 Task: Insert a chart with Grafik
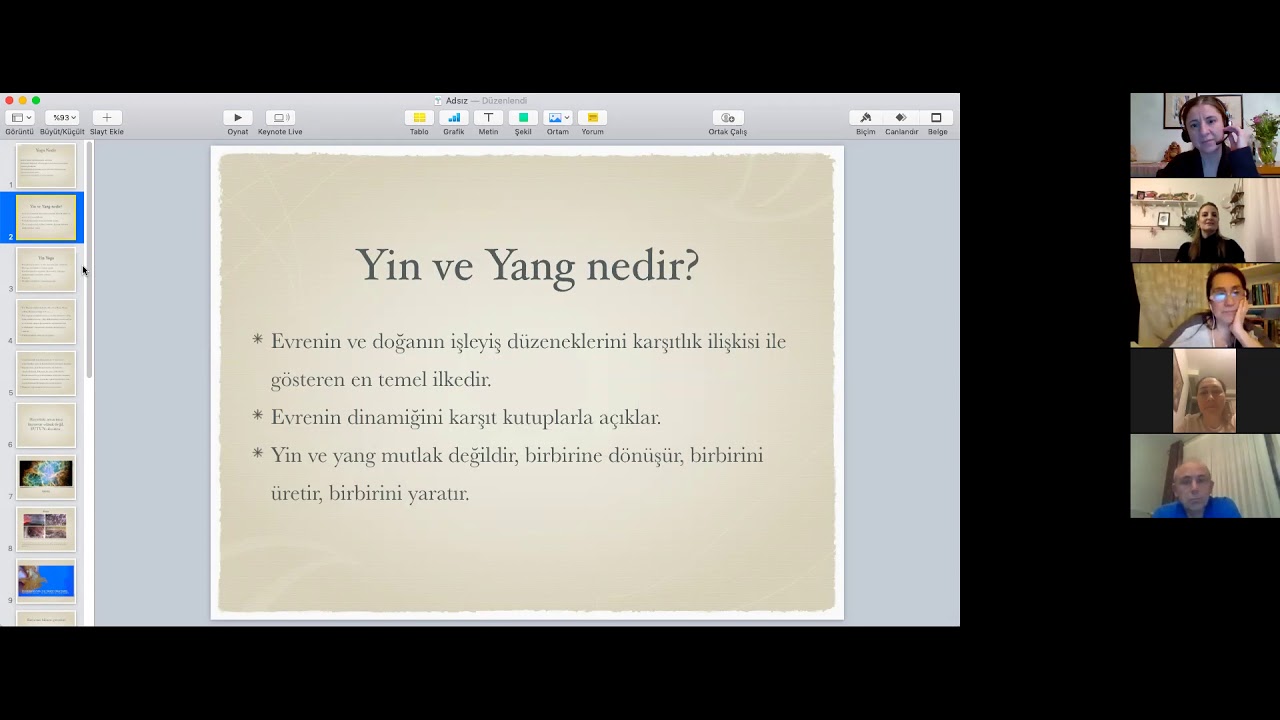pos(454,118)
